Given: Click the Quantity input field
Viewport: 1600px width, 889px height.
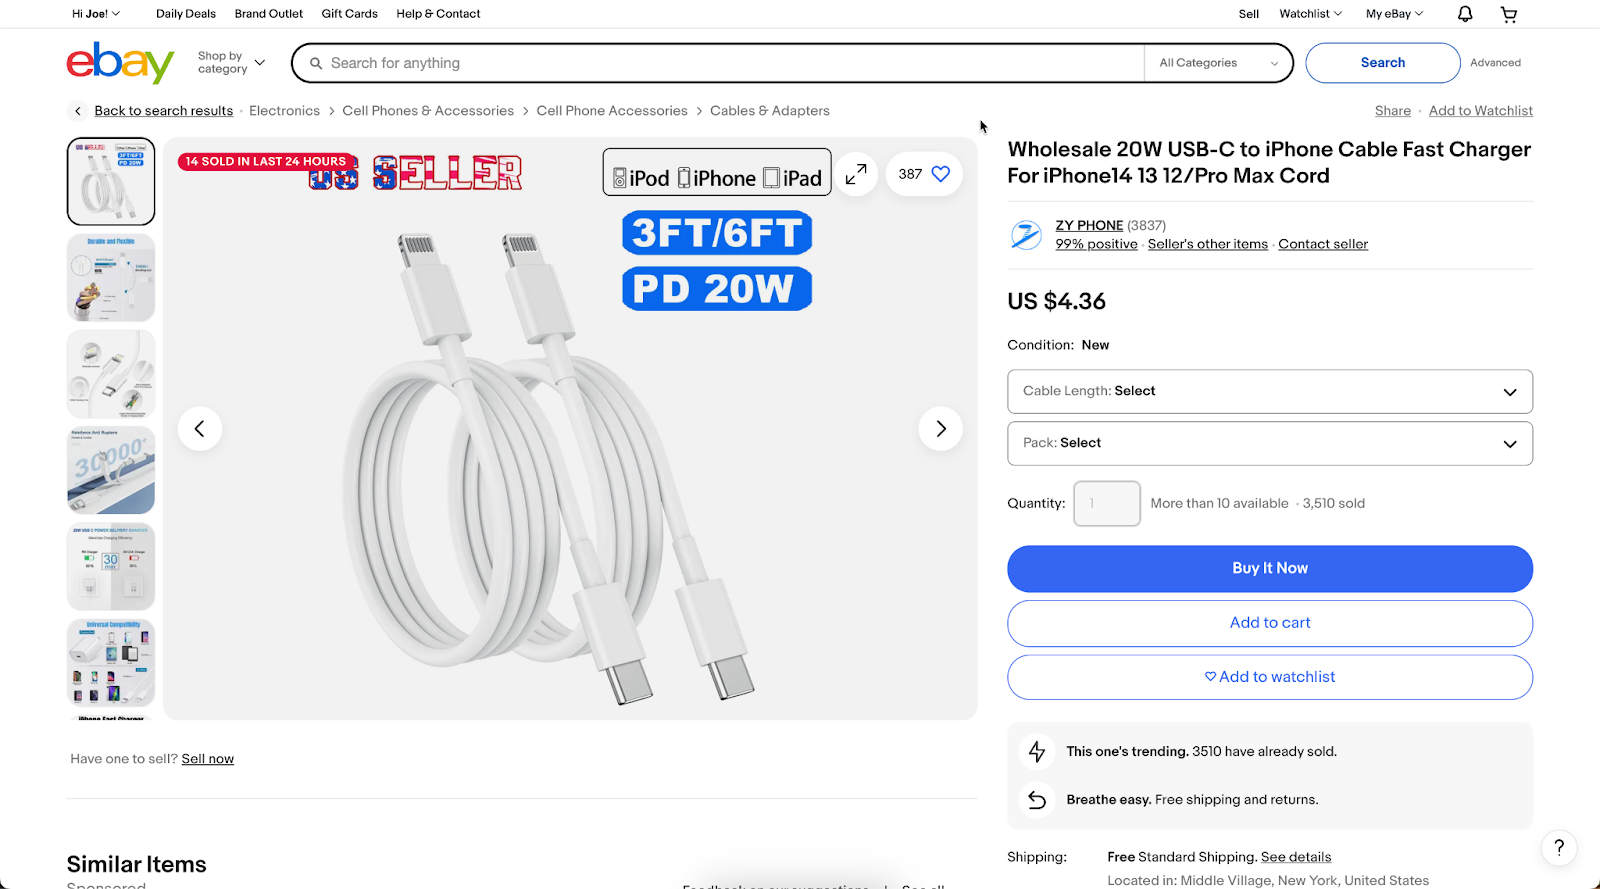Looking at the screenshot, I should click(1106, 503).
